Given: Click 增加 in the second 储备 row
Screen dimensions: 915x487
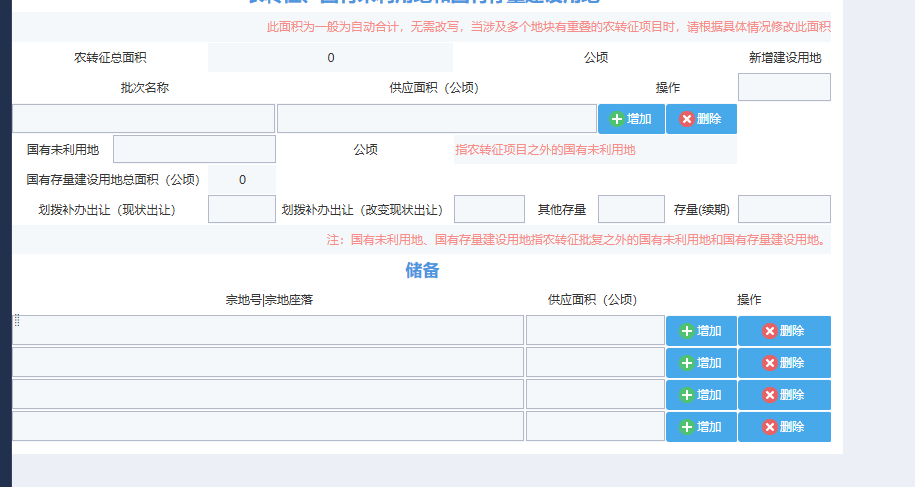Looking at the screenshot, I should [701, 363].
